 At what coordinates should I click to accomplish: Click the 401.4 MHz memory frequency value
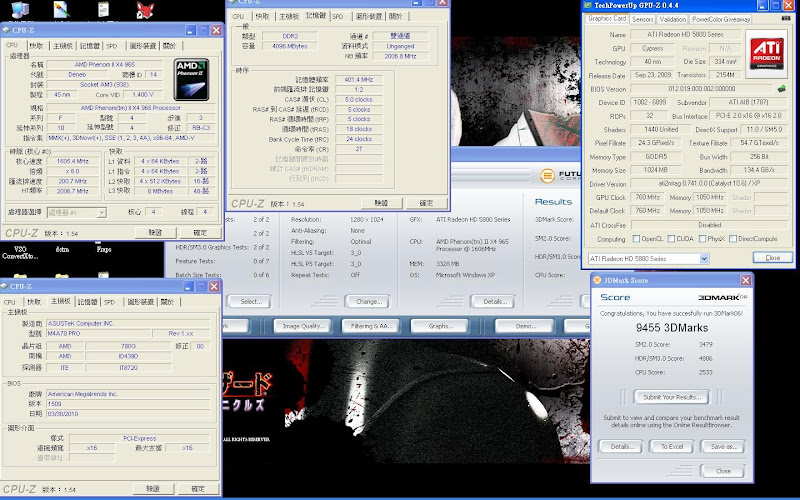tap(359, 80)
